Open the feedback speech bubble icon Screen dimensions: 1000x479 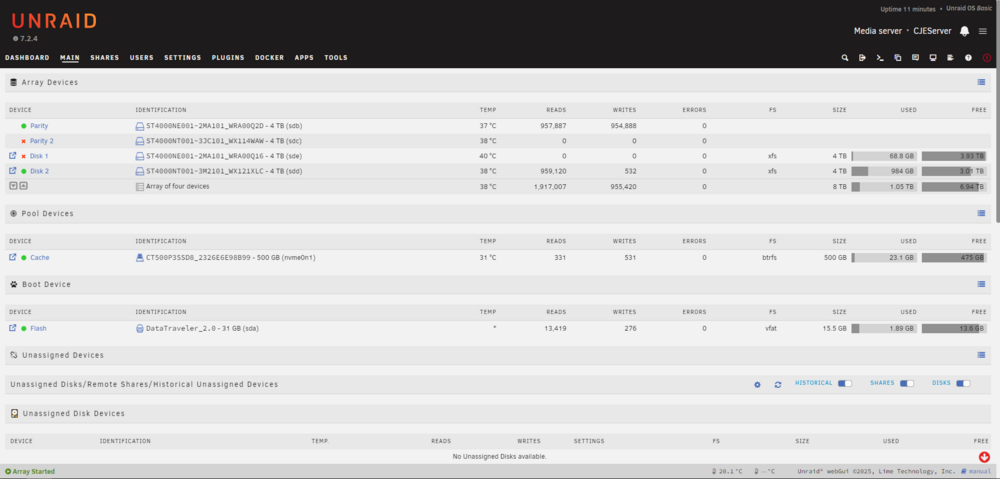pyautogui.click(x=915, y=57)
